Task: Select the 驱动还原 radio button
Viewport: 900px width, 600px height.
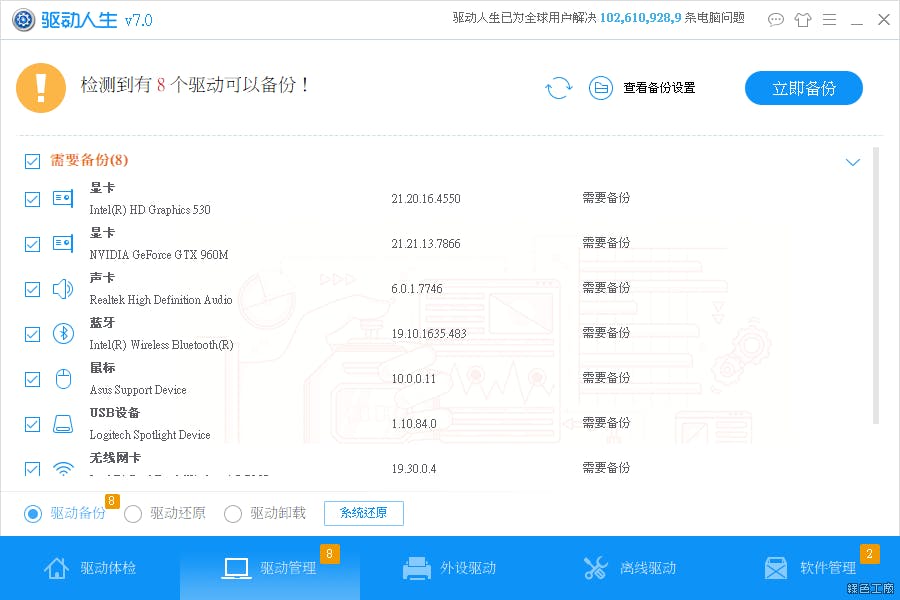Action: (133, 514)
